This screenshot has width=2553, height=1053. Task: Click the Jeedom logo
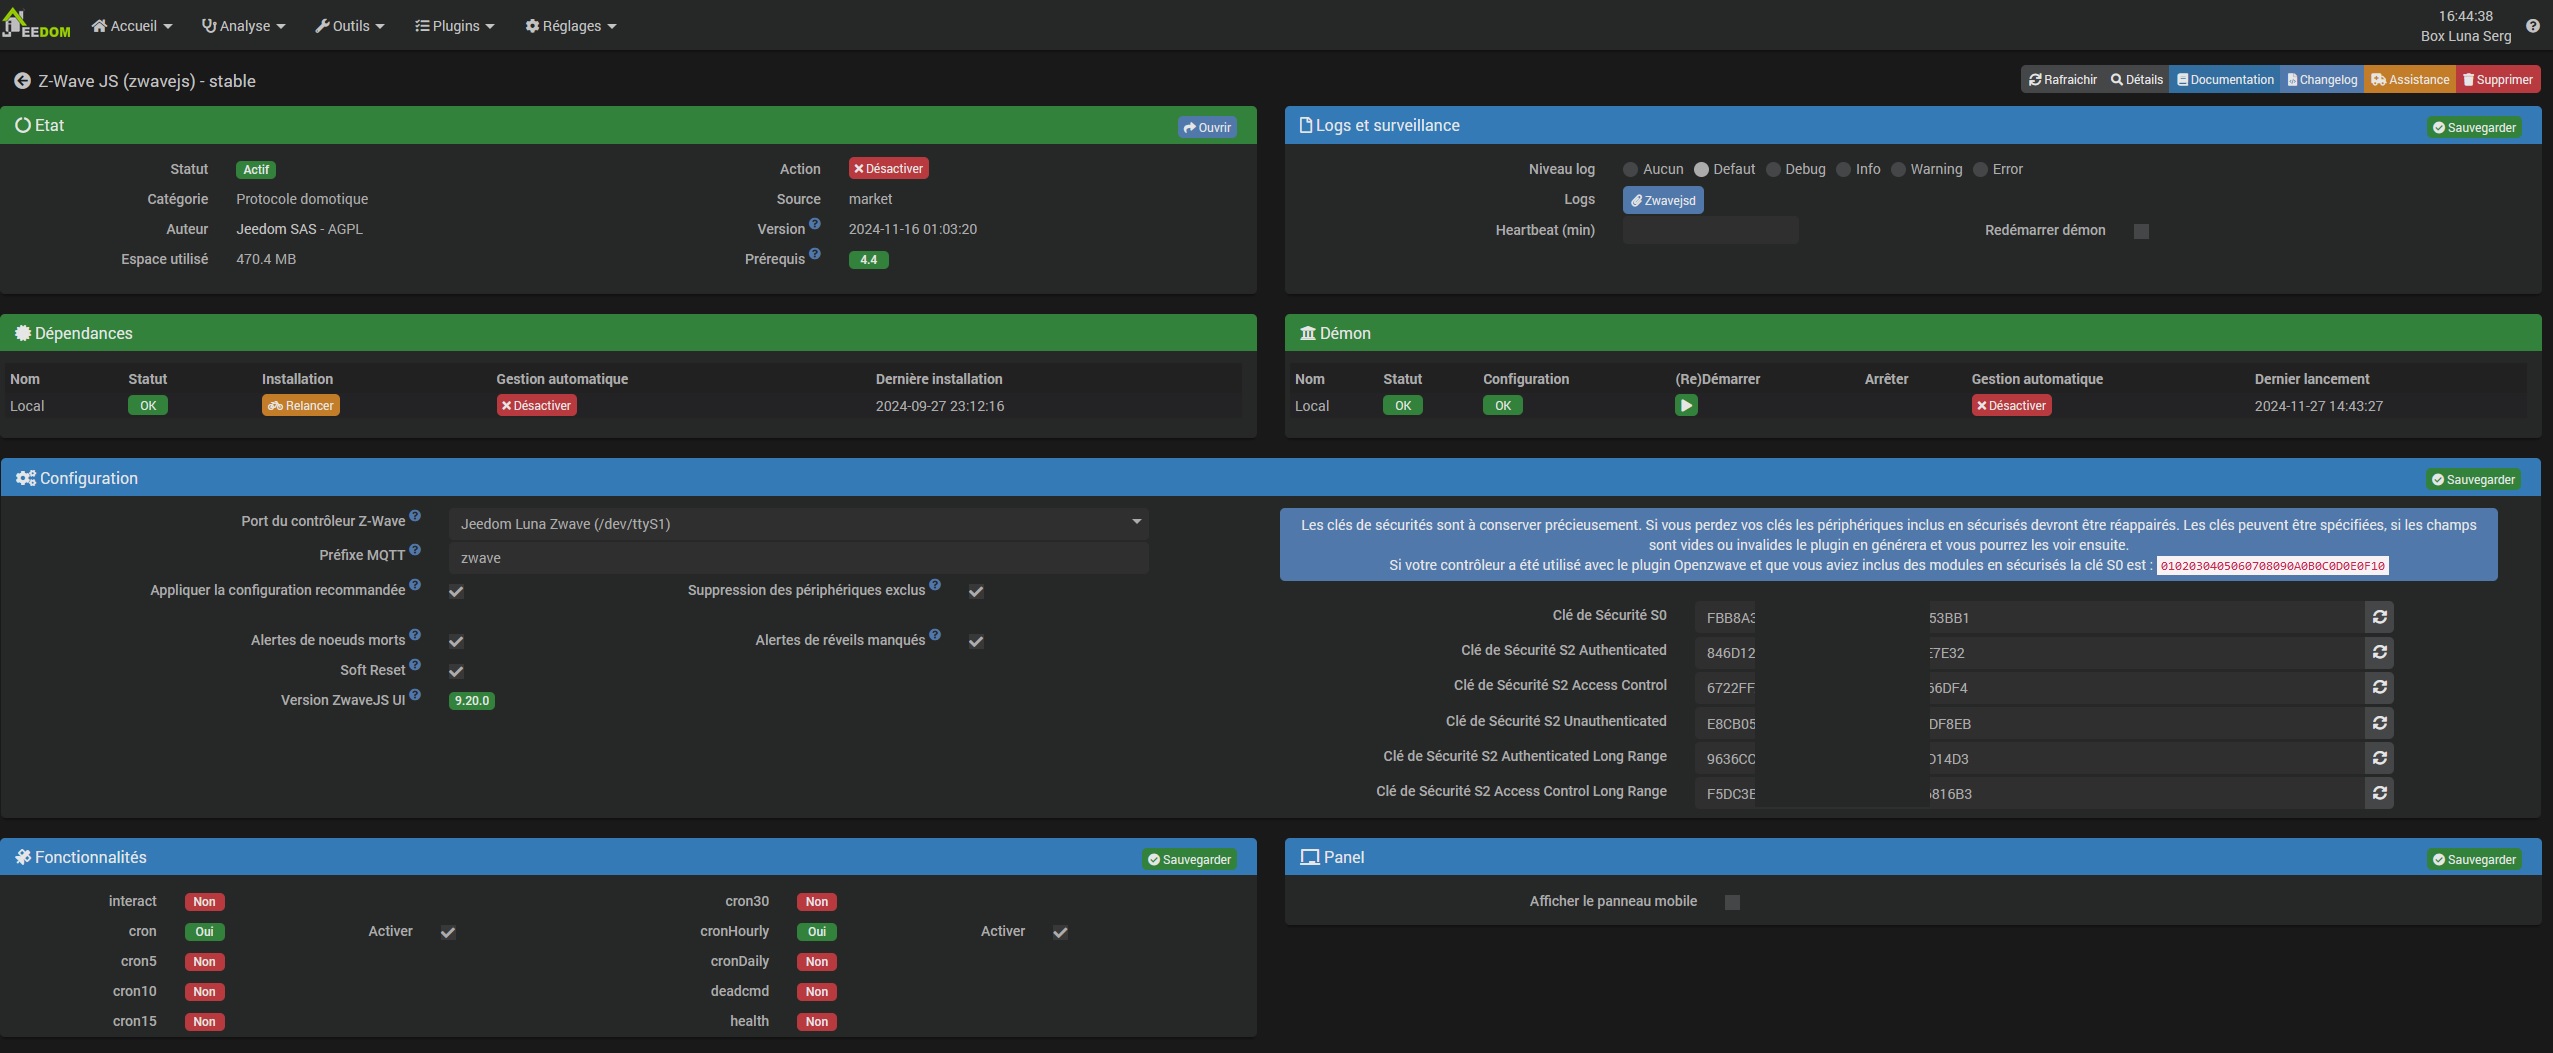pyautogui.click(x=37, y=24)
